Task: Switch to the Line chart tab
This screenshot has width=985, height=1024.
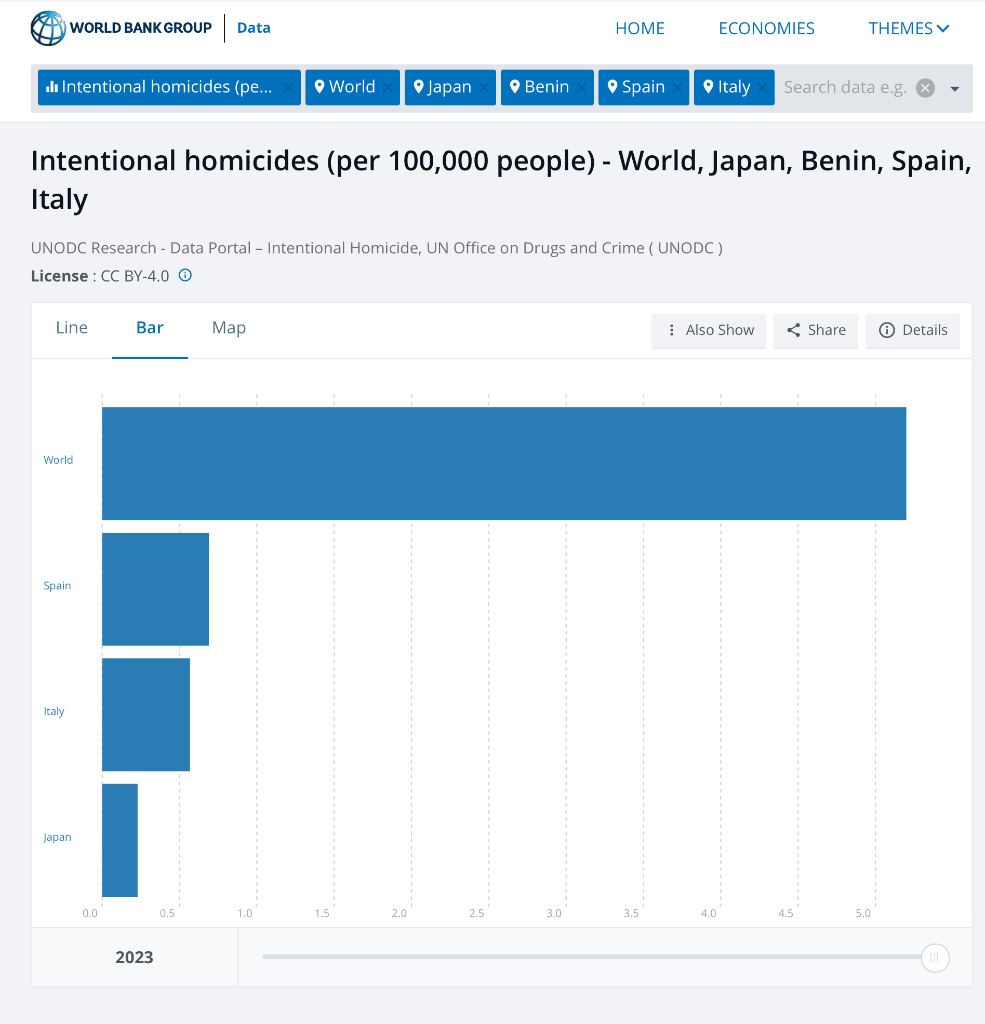Action: [x=72, y=328]
